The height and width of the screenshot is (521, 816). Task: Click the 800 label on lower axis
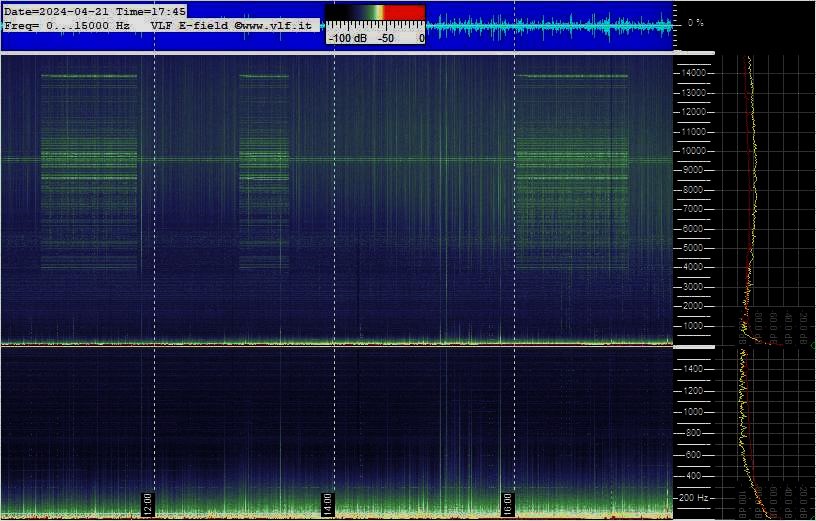click(x=693, y=433)
